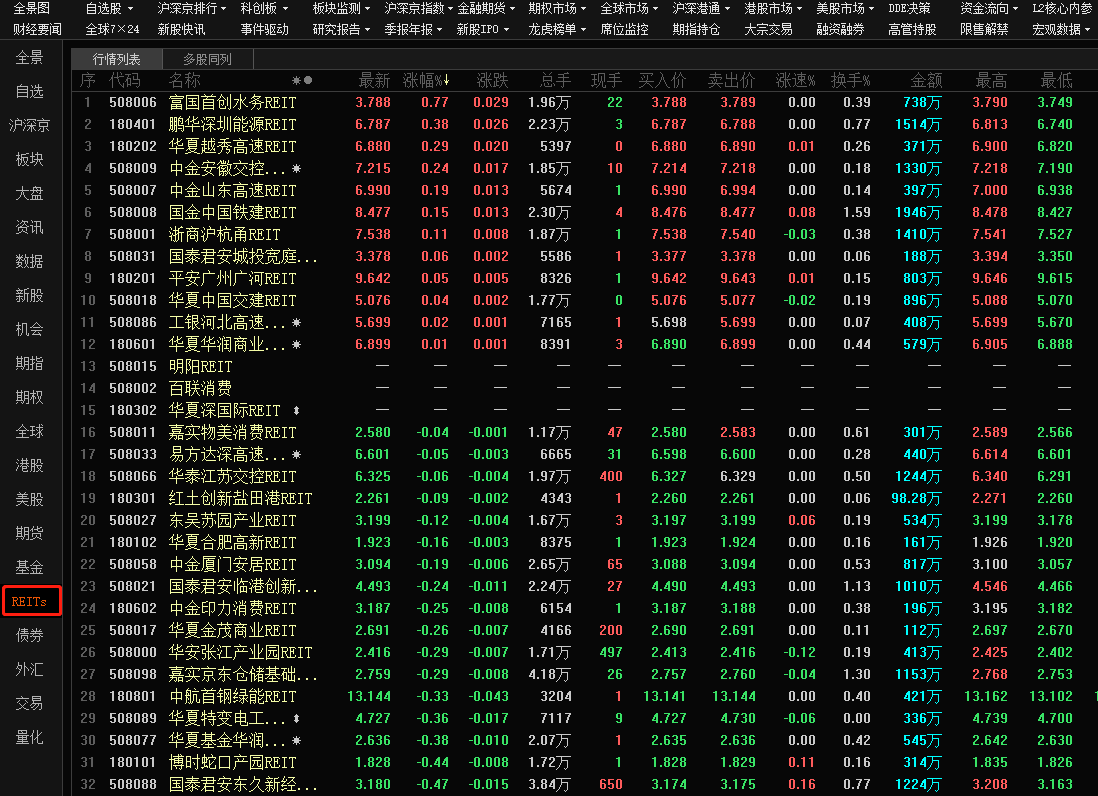The width and height of the screenshot is (1098, 796).
Task: Open 财经要闻 in the top menu
Action: coord(38,30)
